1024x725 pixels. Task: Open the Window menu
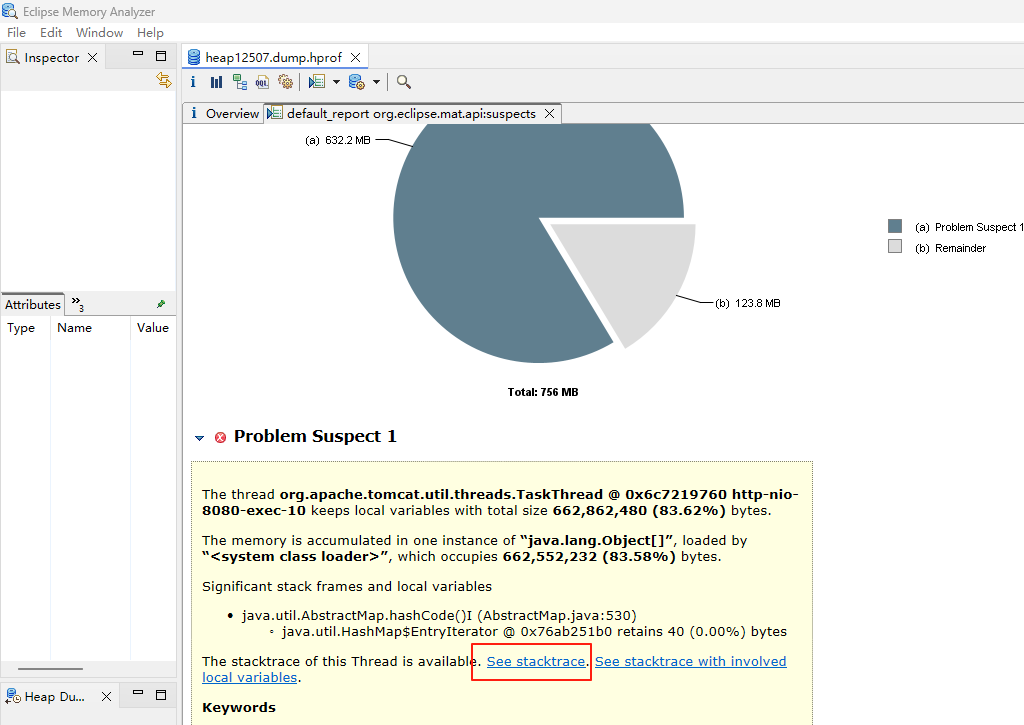[x=99, y=33]
